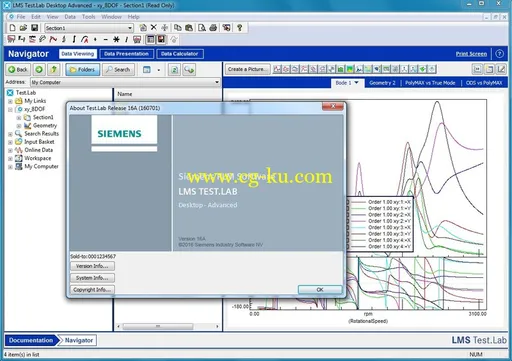This screenshot has width=512, height=361.
Task: Click the first display icon after Create a Picture
Action: click(x=277, y=69)
